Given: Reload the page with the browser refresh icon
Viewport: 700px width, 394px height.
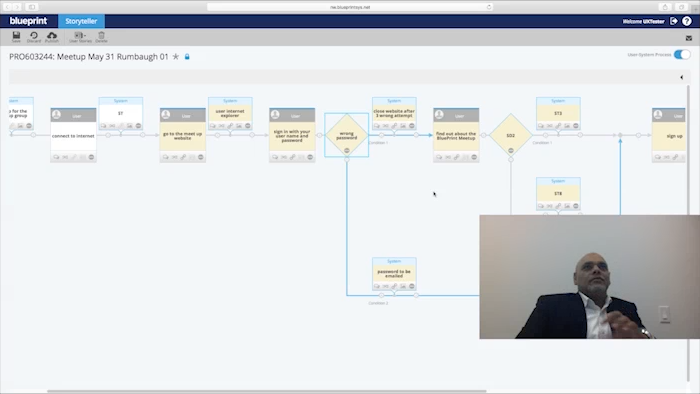Looking at the screenshot, I should (489, 7).
